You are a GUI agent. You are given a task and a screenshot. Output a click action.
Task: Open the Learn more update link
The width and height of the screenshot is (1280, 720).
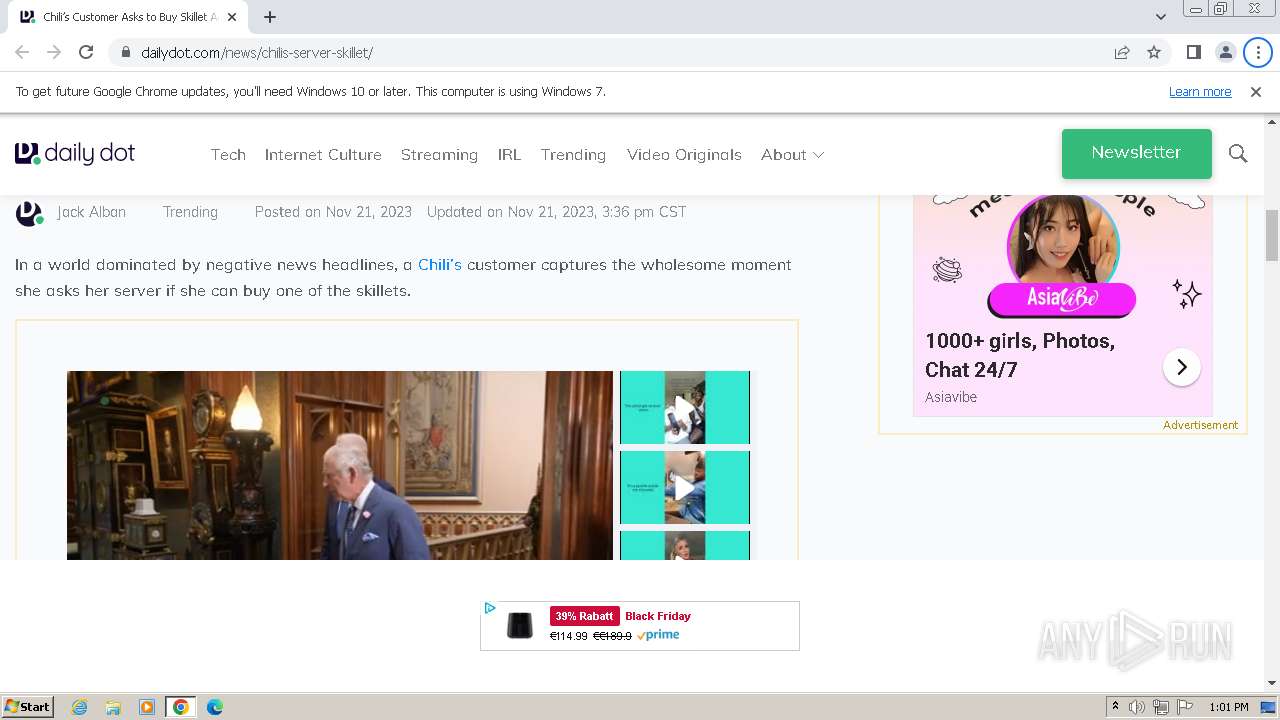point(1200,92)
